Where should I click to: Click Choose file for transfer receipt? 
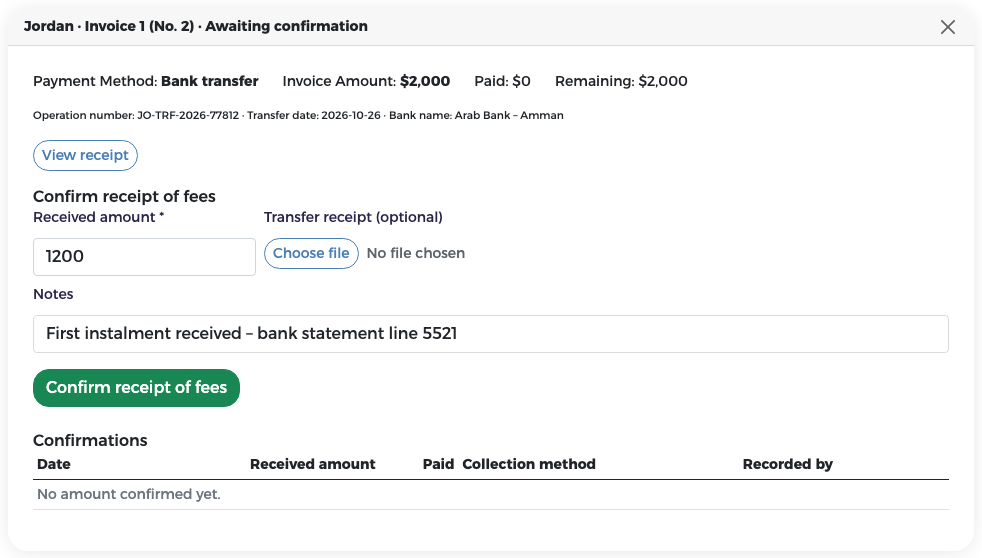tap(311, 254)
